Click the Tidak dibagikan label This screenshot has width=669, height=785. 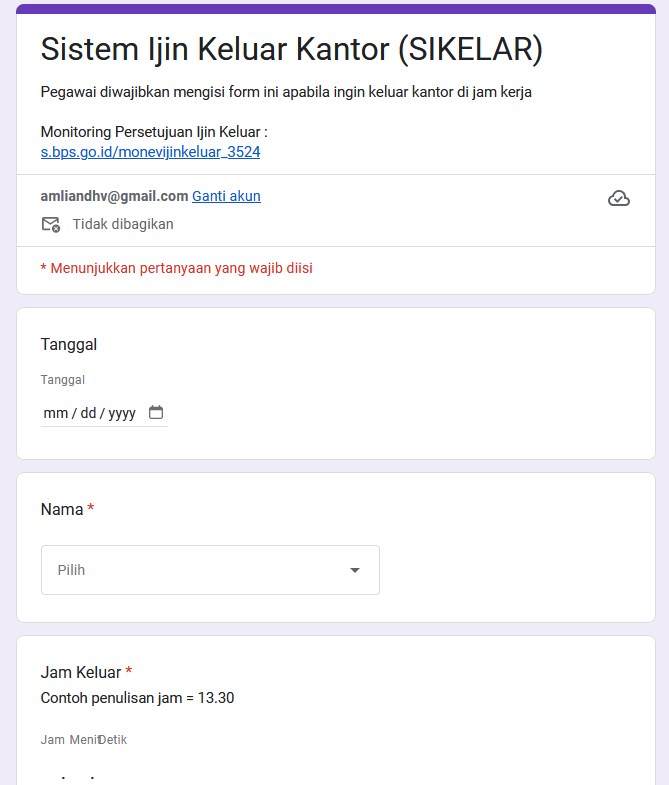click(123, 224)
